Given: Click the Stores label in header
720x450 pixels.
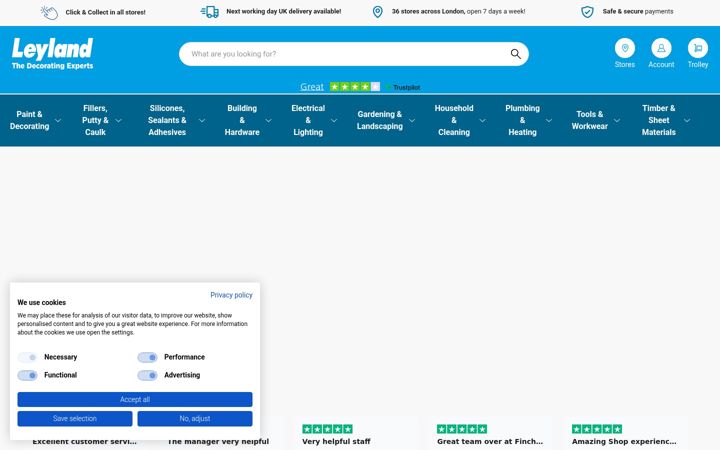Looking at the screenshot, I should [x=624, y=65].
